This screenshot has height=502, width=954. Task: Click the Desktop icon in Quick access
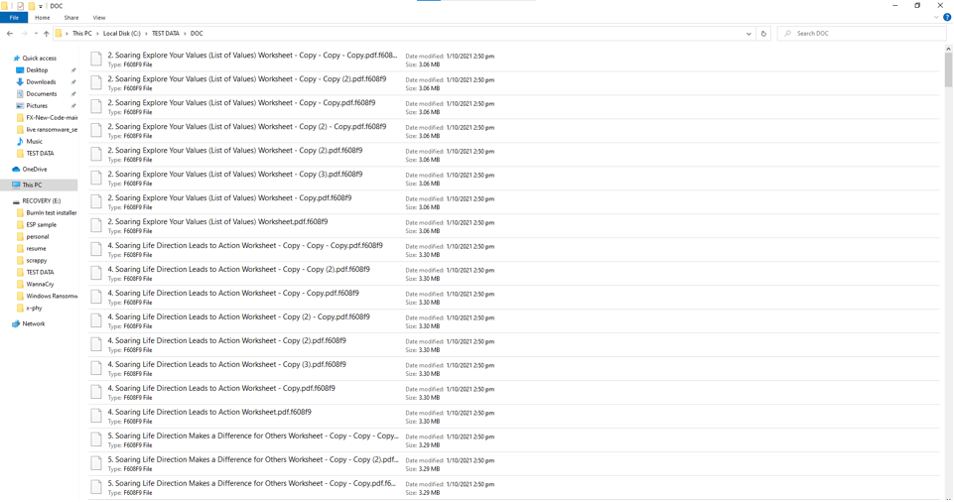click(20, 70)
